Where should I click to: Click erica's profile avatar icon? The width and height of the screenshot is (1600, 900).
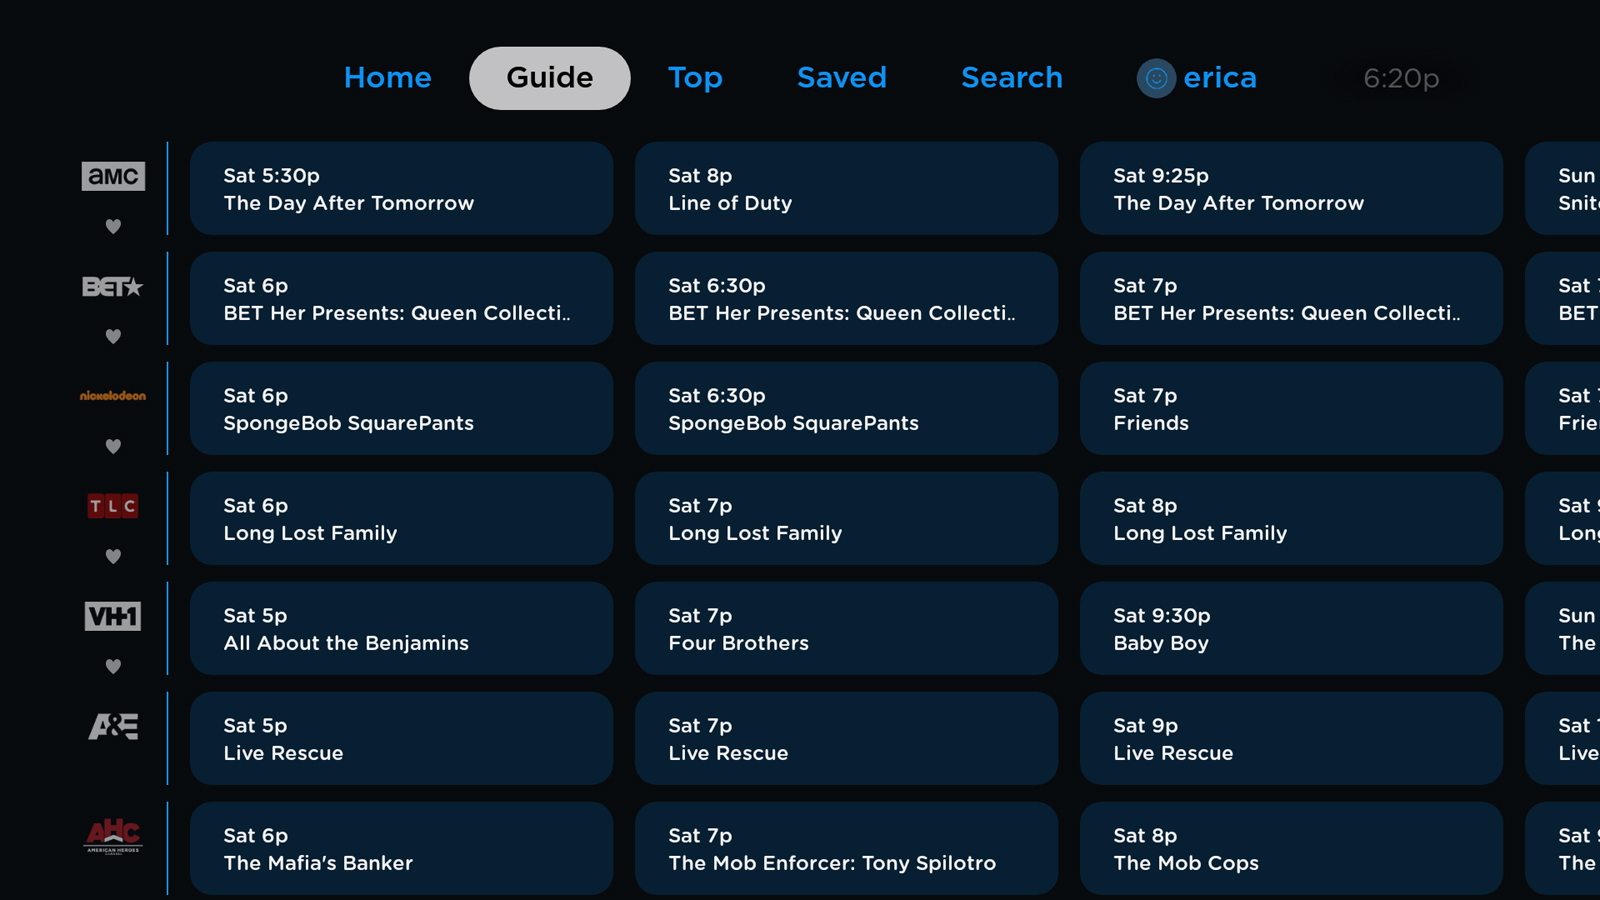tap(1156, 78)
